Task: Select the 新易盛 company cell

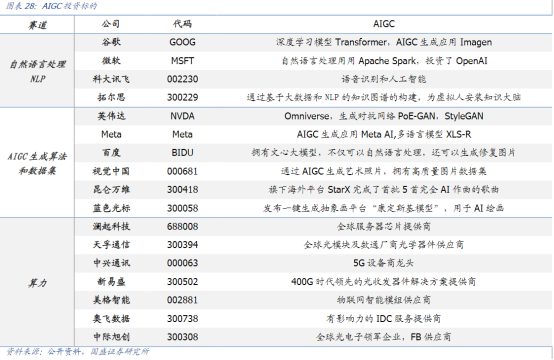Action: coord(111,282)
